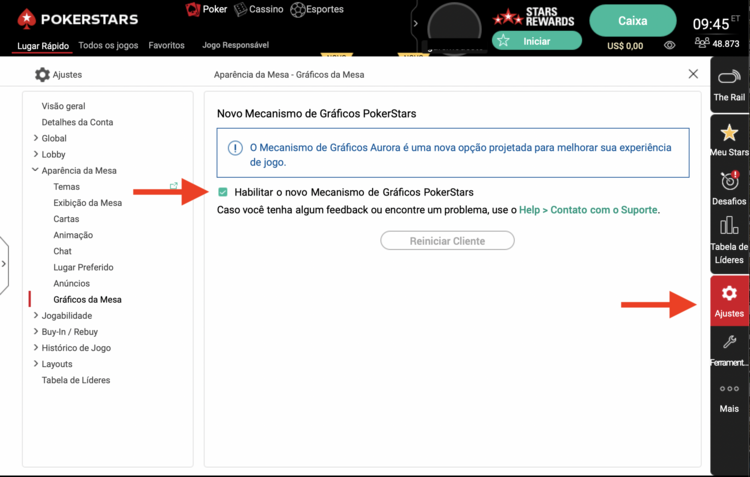Select Detalhes da Conta
Viewport: 750px width, 477px height.
(x=77, y=122)
